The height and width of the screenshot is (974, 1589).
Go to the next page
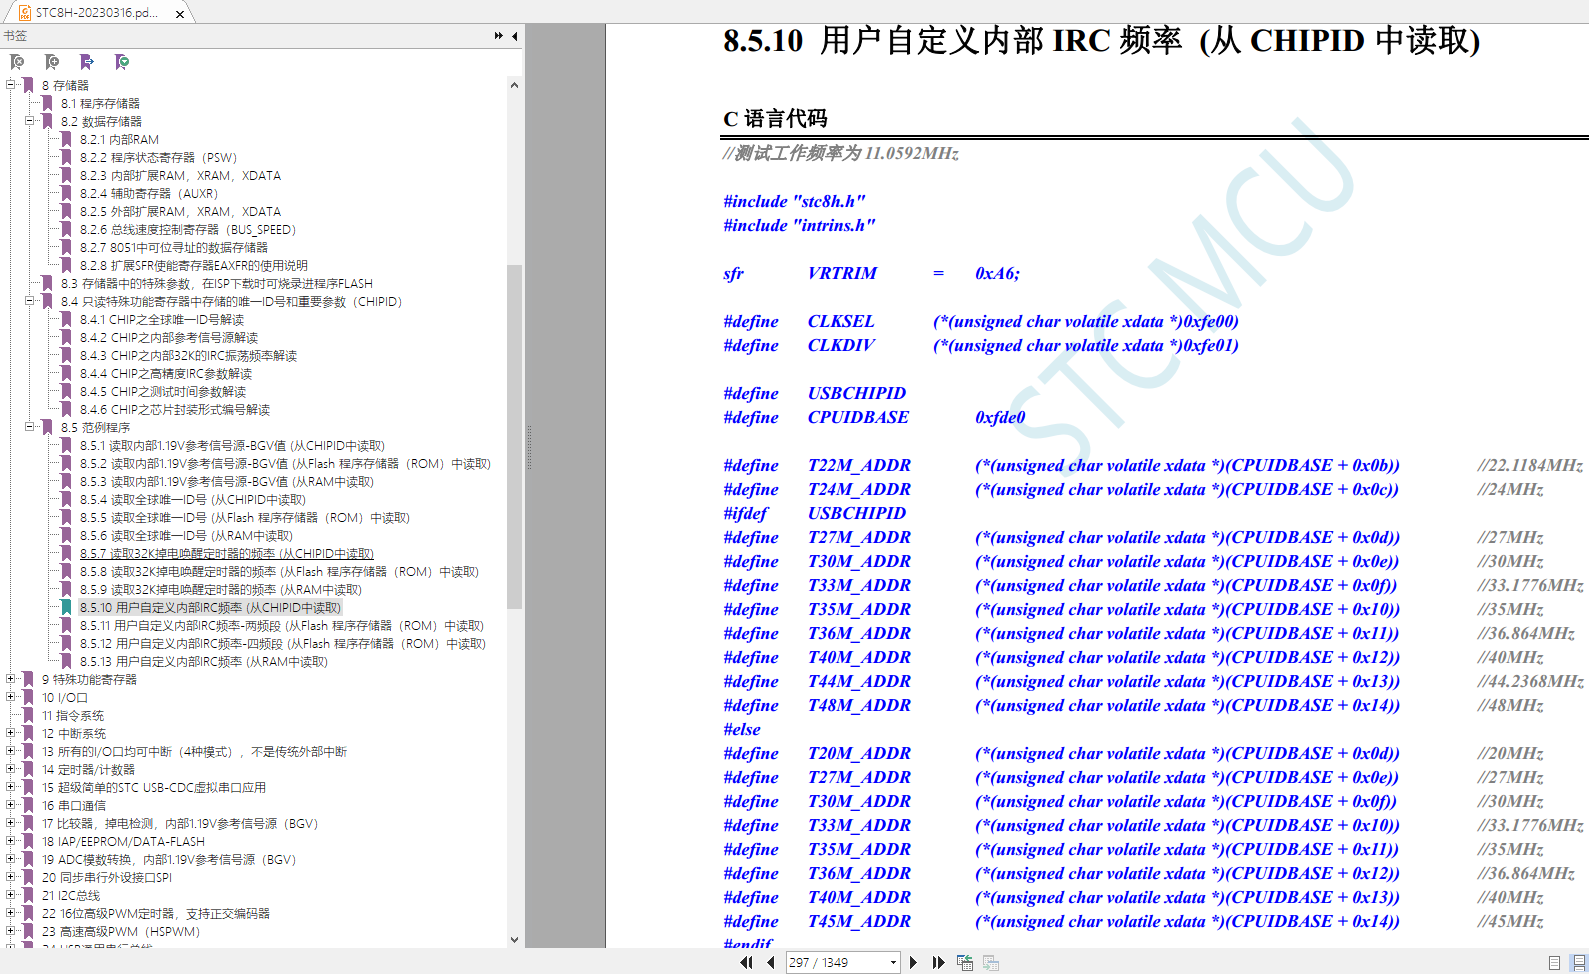tap(913, 962)
